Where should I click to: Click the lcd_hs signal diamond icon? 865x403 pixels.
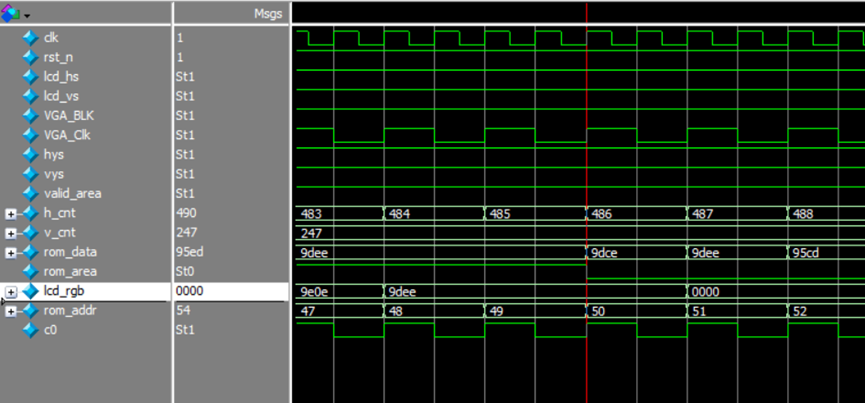[x=30, y=77]
